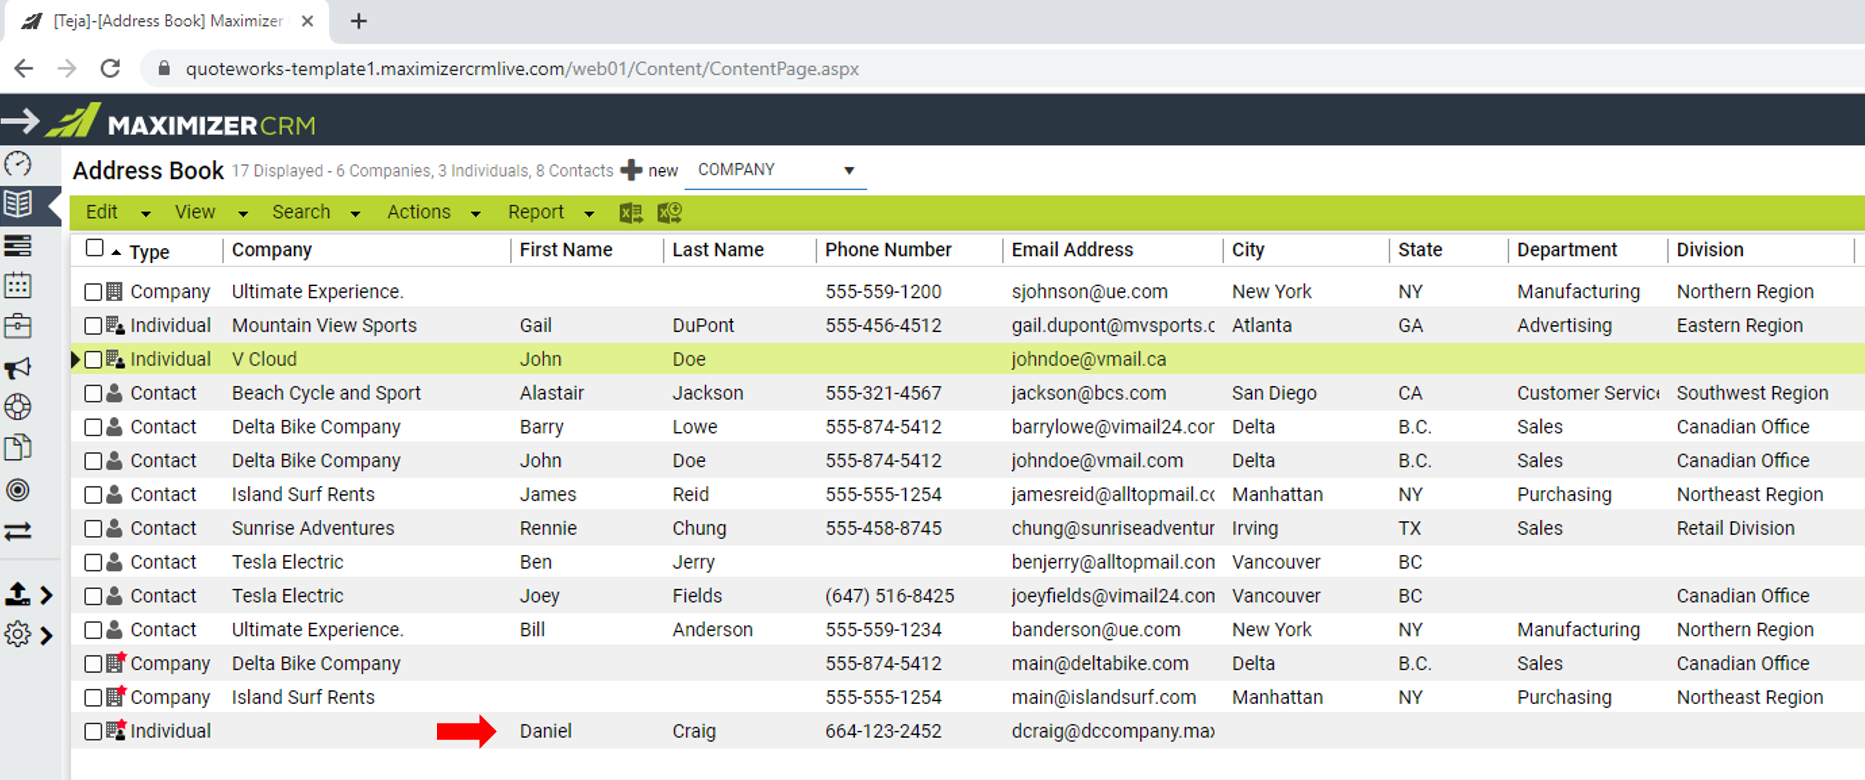
Task: Expand the upload tray menu in sidebar
Action: pyautogui.click(x=28, y=594)
